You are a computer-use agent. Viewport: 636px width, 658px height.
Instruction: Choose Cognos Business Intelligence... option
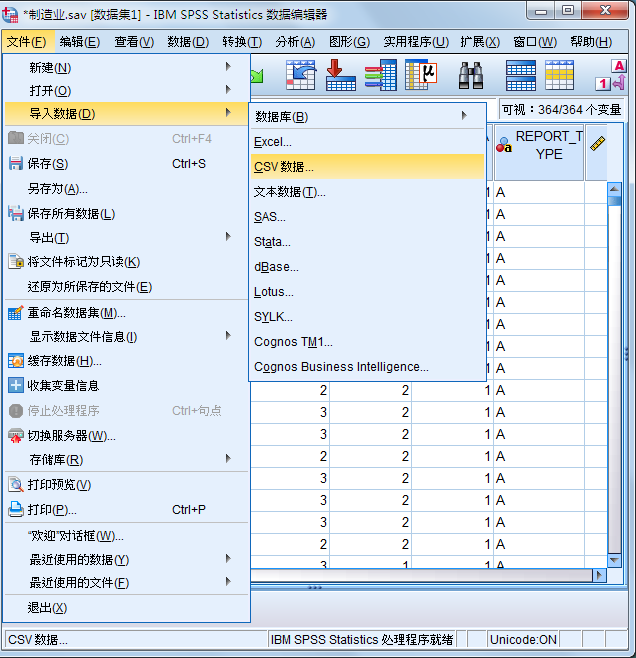(368, 367)
